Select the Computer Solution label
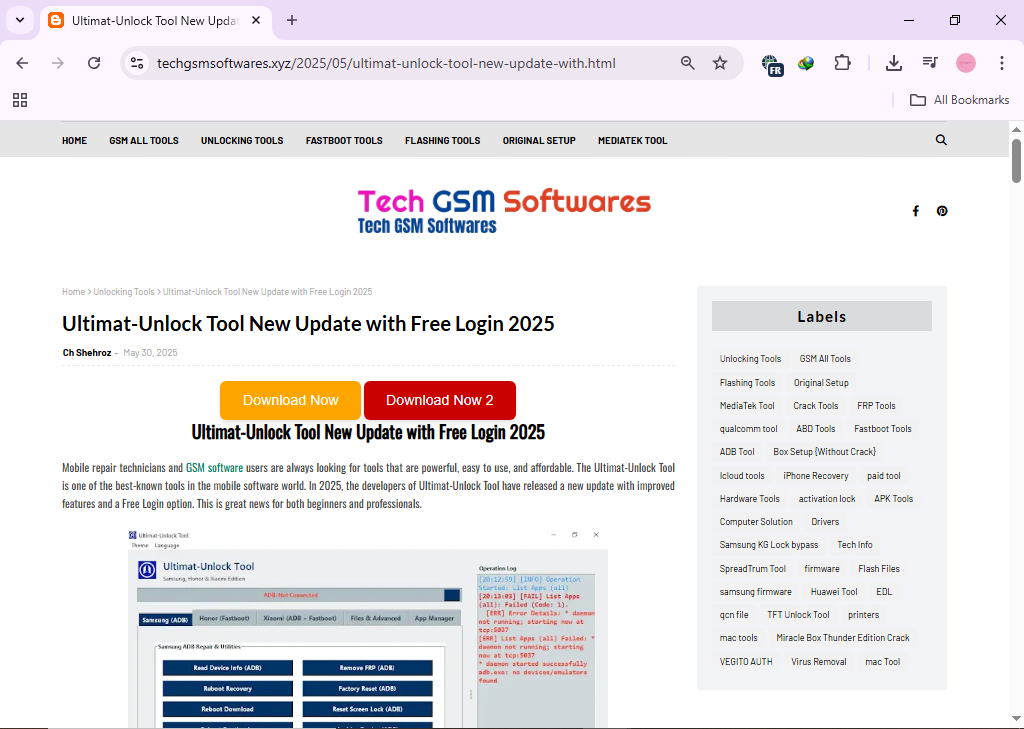The image size is (1024, 729). pyautogui.click(x=756, y=522)
